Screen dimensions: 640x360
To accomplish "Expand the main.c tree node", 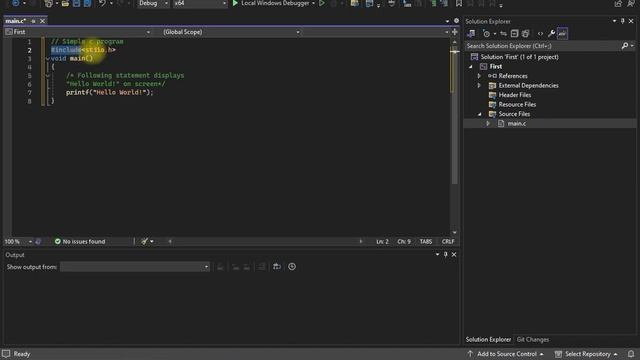I will click(488, 123).
